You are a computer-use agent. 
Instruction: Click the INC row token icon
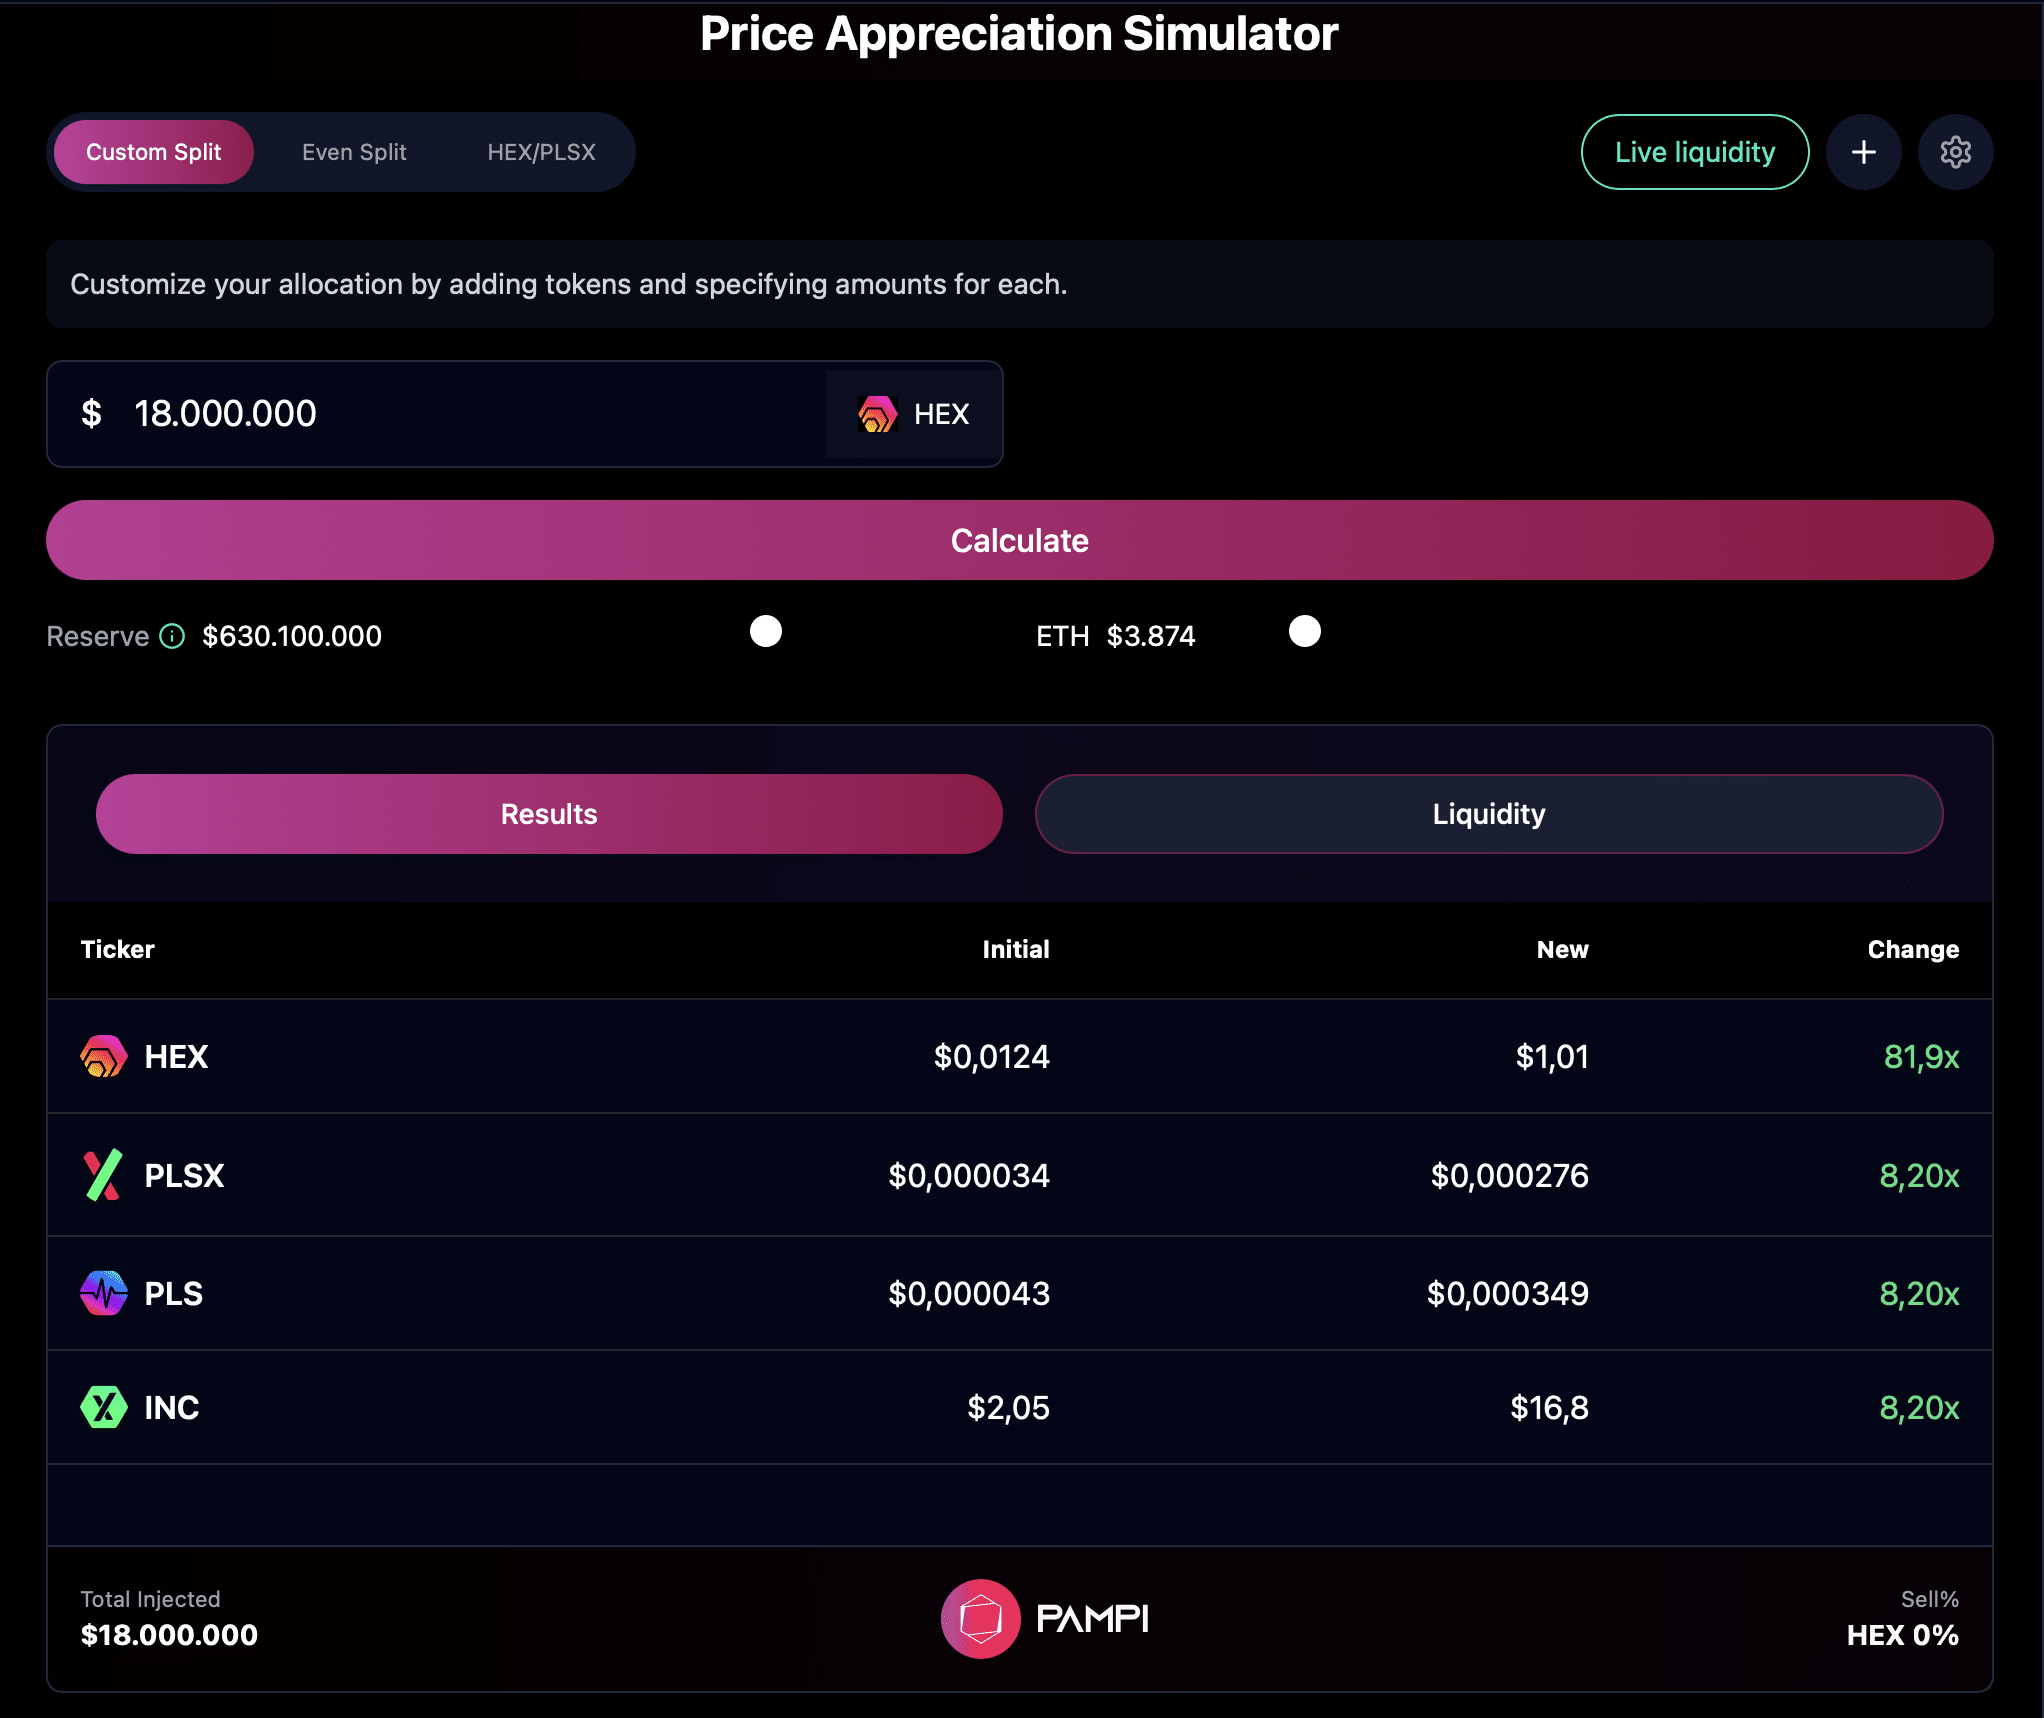point(103,1407)
